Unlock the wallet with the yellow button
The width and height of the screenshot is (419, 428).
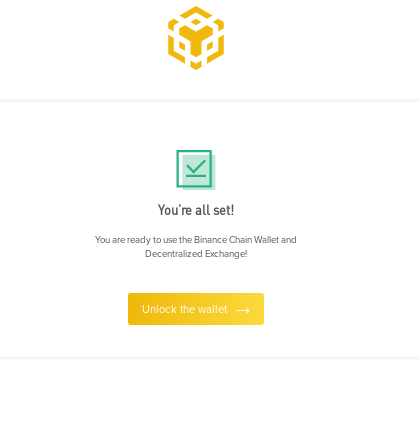(x=196, y=309)
